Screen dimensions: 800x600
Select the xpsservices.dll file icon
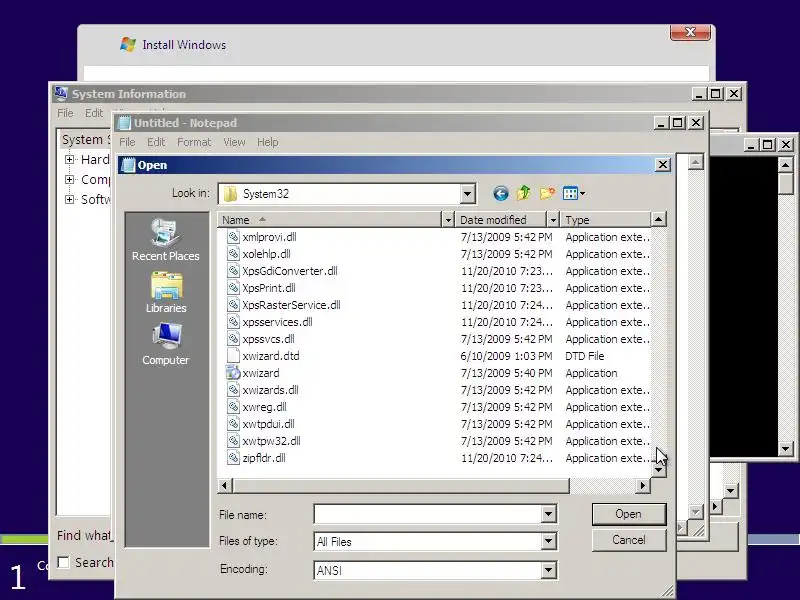point(233,322)
